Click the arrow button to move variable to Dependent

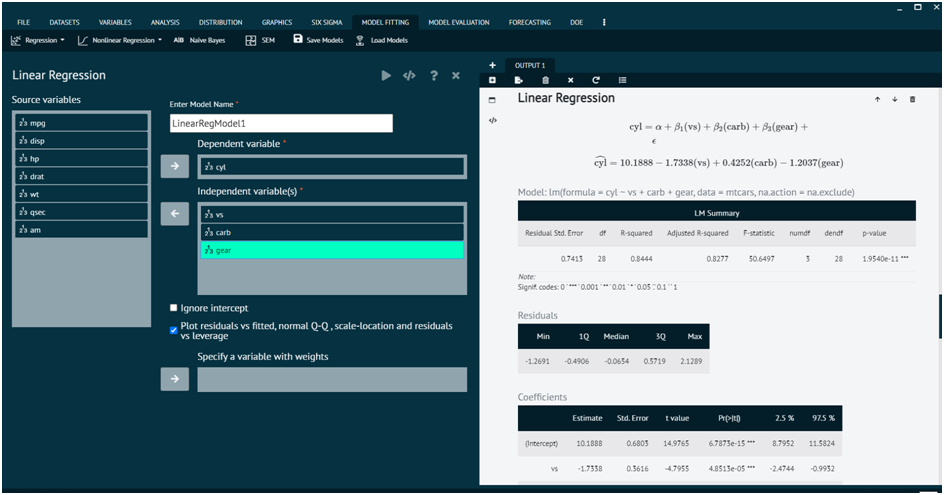[x=174, y=166]
